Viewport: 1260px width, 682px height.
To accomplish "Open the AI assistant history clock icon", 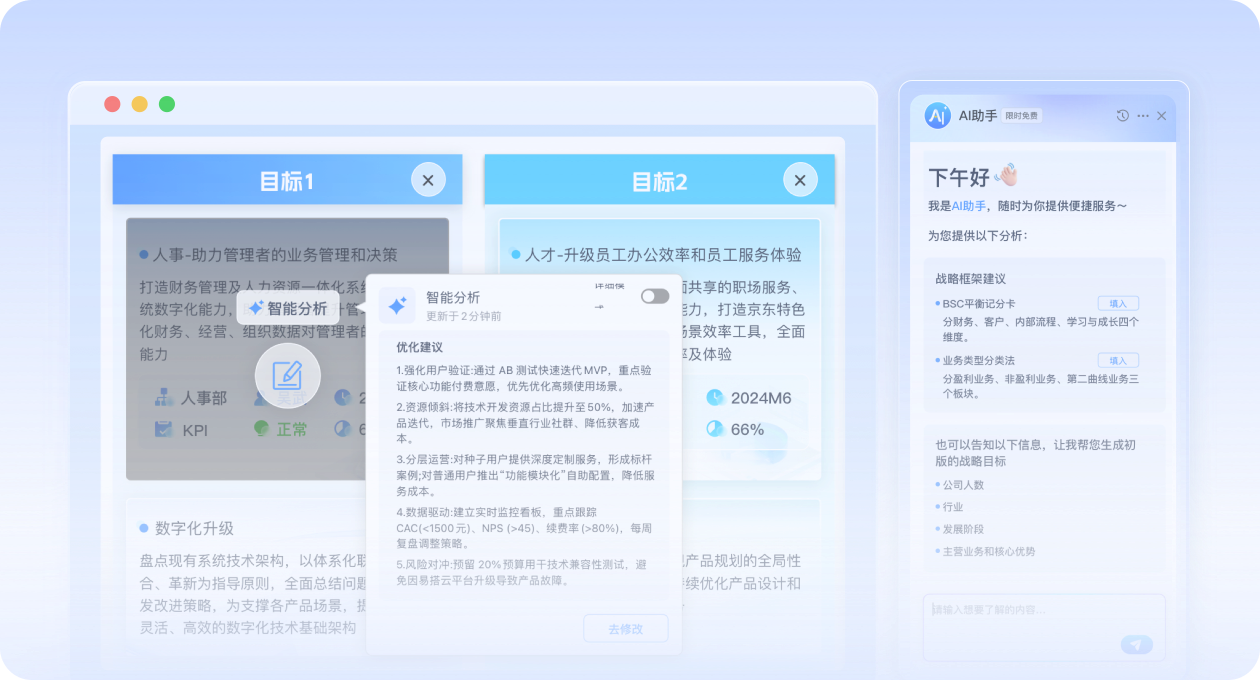I will pyautogui.click(x=1123, y=116).
